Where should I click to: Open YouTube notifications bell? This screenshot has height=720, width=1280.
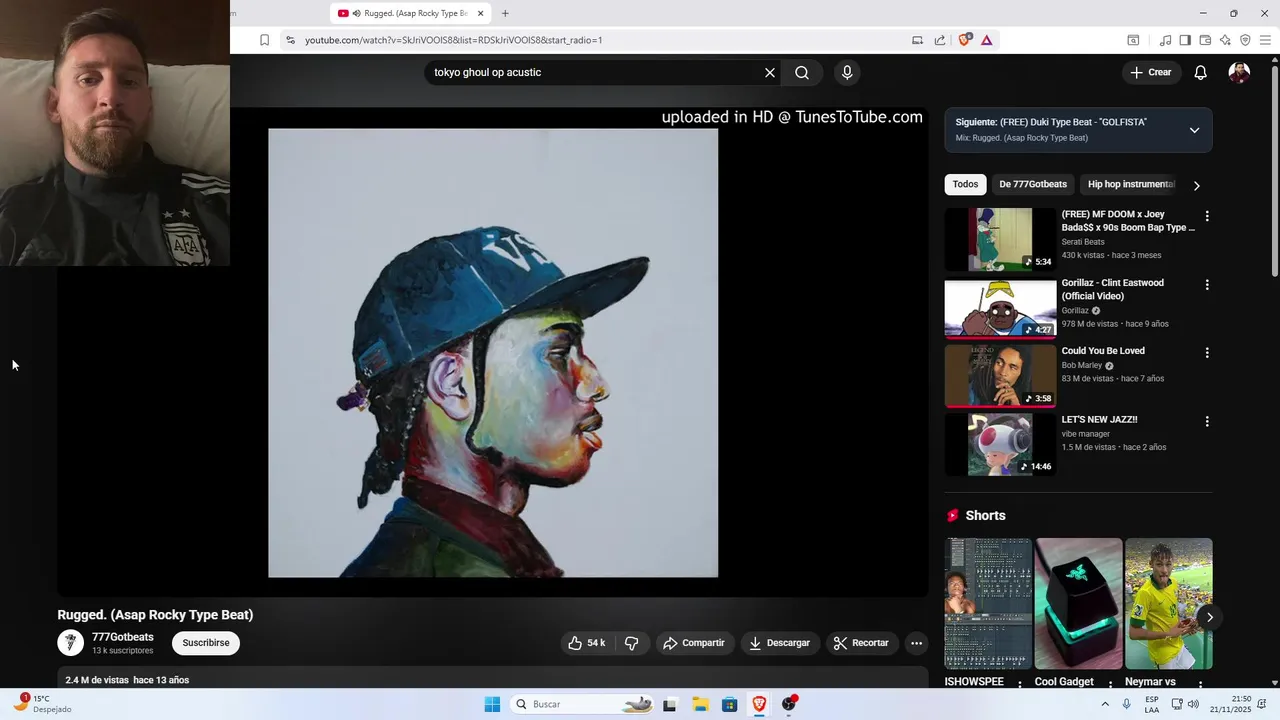(1201, 72)
